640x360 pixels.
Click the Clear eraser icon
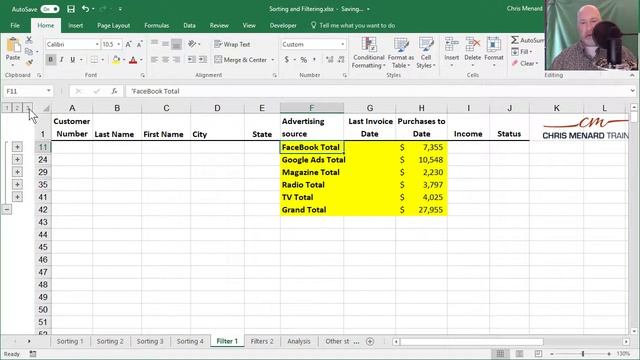[515, 63]
